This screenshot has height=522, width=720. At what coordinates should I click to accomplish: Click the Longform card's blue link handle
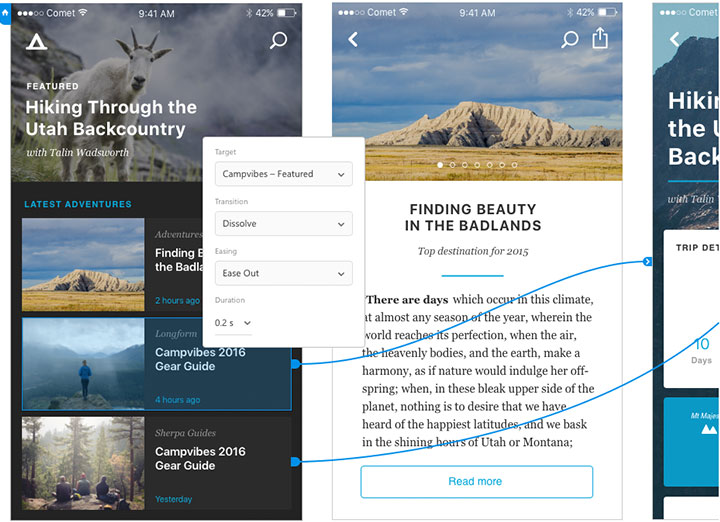point(295,364)
